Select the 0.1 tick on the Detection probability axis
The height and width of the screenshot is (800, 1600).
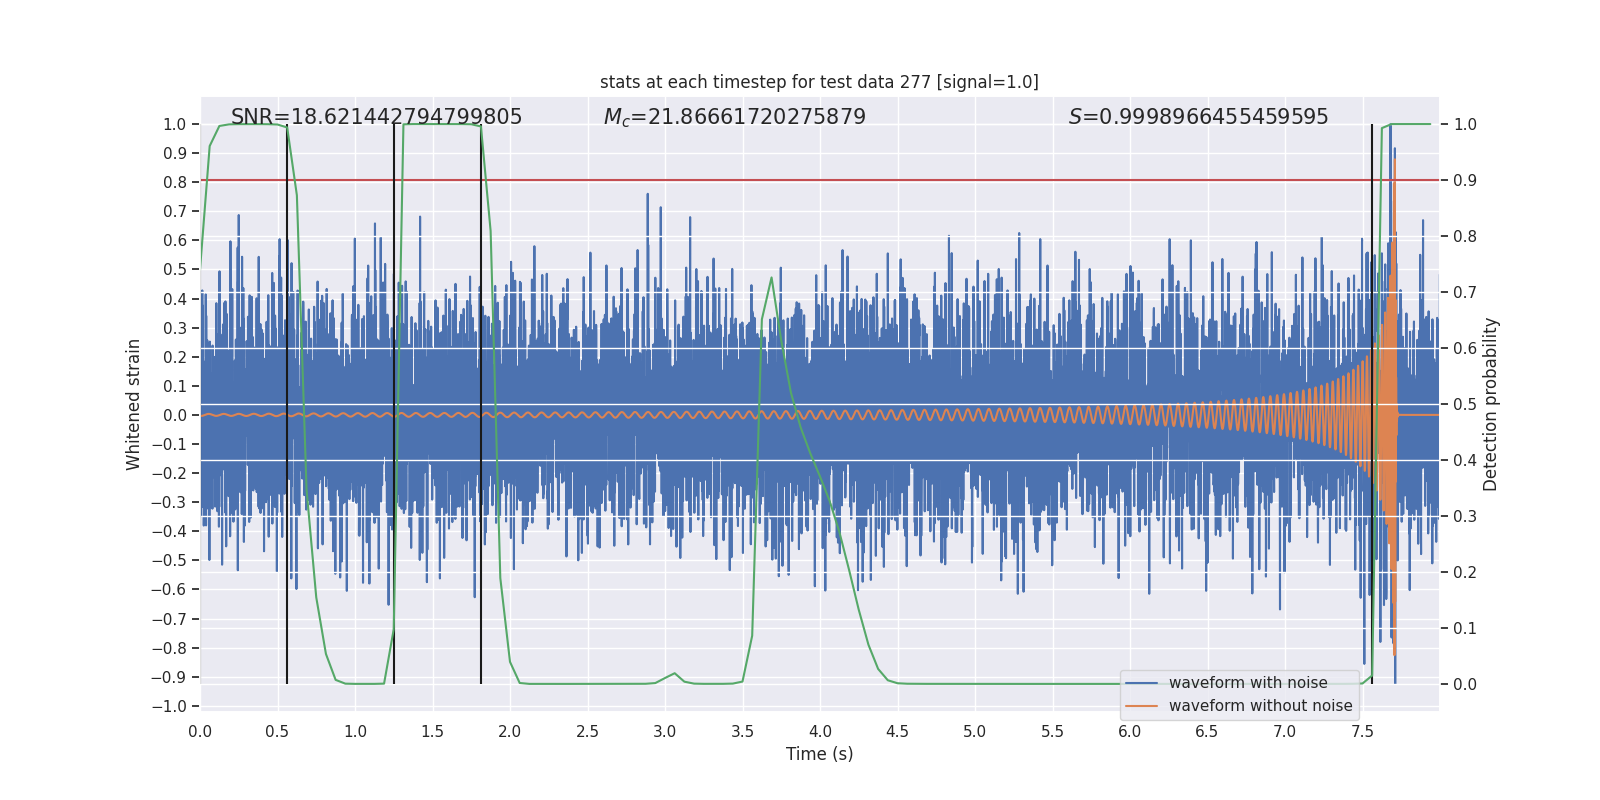click(1465, 628)
